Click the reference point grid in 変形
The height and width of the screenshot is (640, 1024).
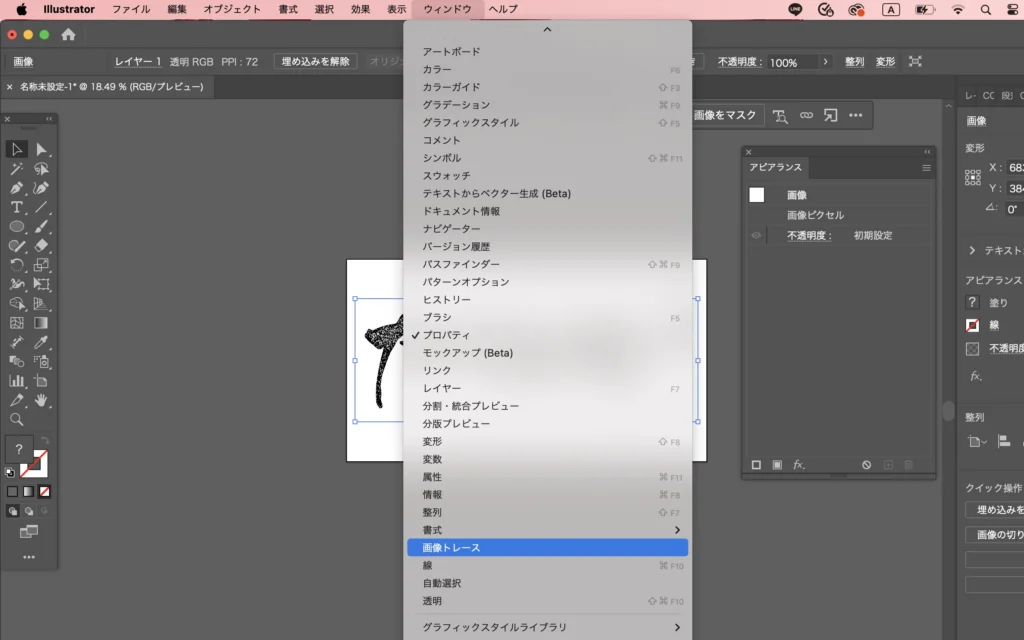coord(972,177)
